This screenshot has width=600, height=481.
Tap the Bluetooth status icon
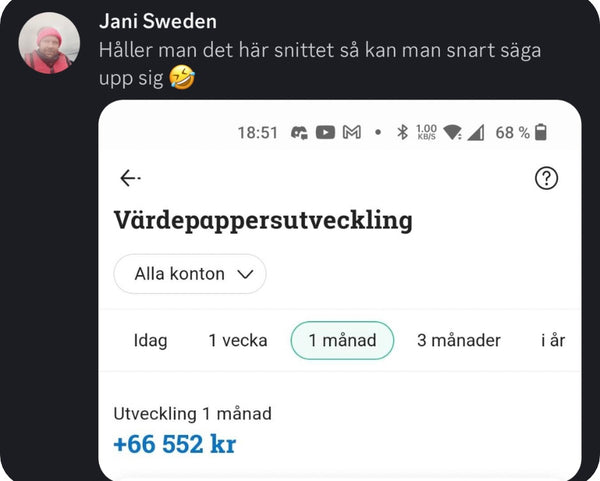[402, 132]
